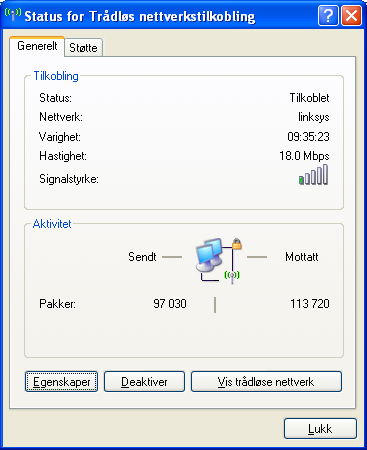Click the Help question mark button
Image resolution: width=367 pixels, height=450 pixels.
coord(328,16)
